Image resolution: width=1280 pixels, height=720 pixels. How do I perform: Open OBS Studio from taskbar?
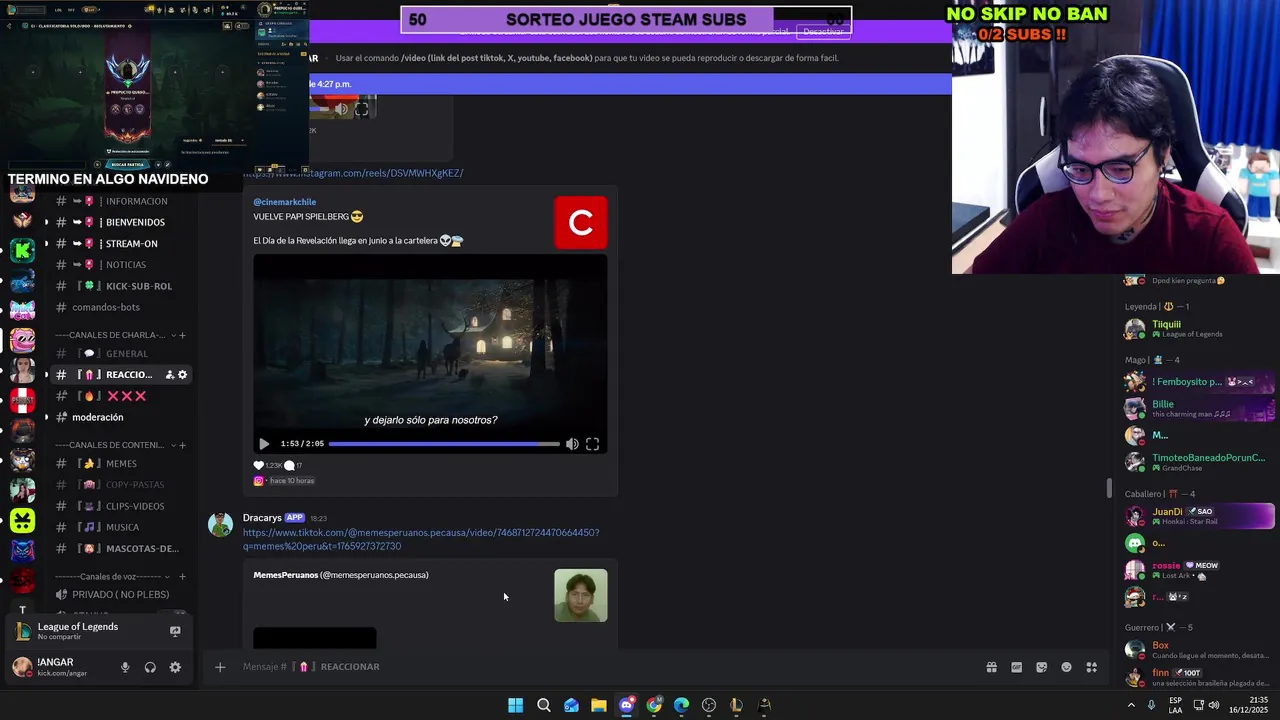pyautogui.click(x=709, y=705)
